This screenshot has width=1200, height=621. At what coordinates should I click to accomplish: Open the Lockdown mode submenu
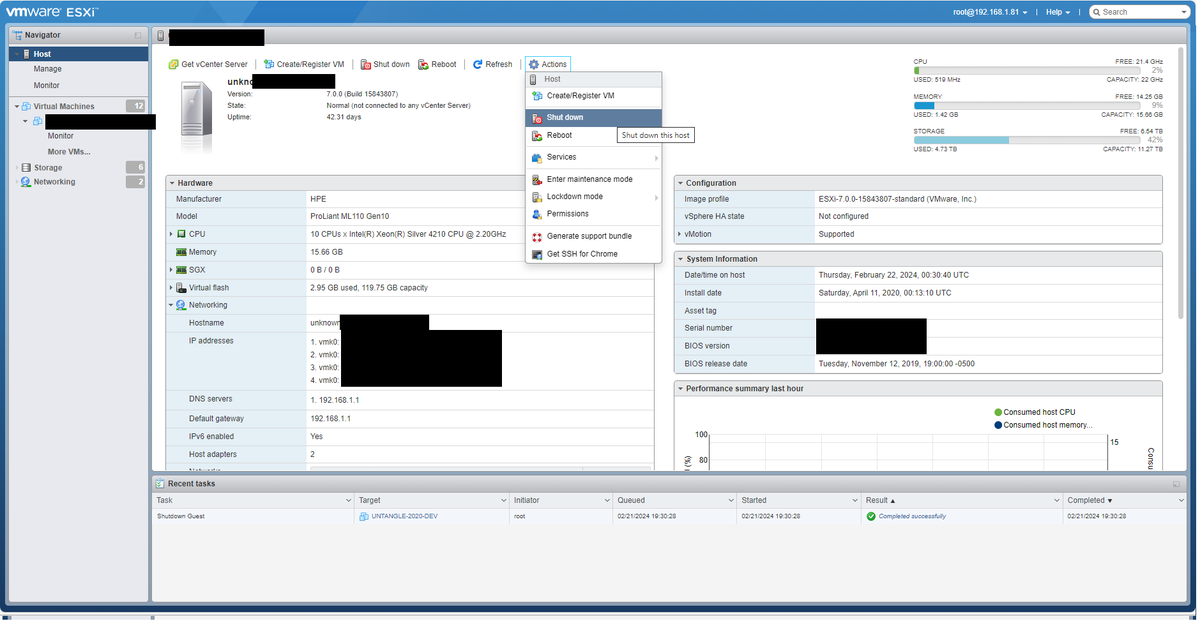pos(593,197)
